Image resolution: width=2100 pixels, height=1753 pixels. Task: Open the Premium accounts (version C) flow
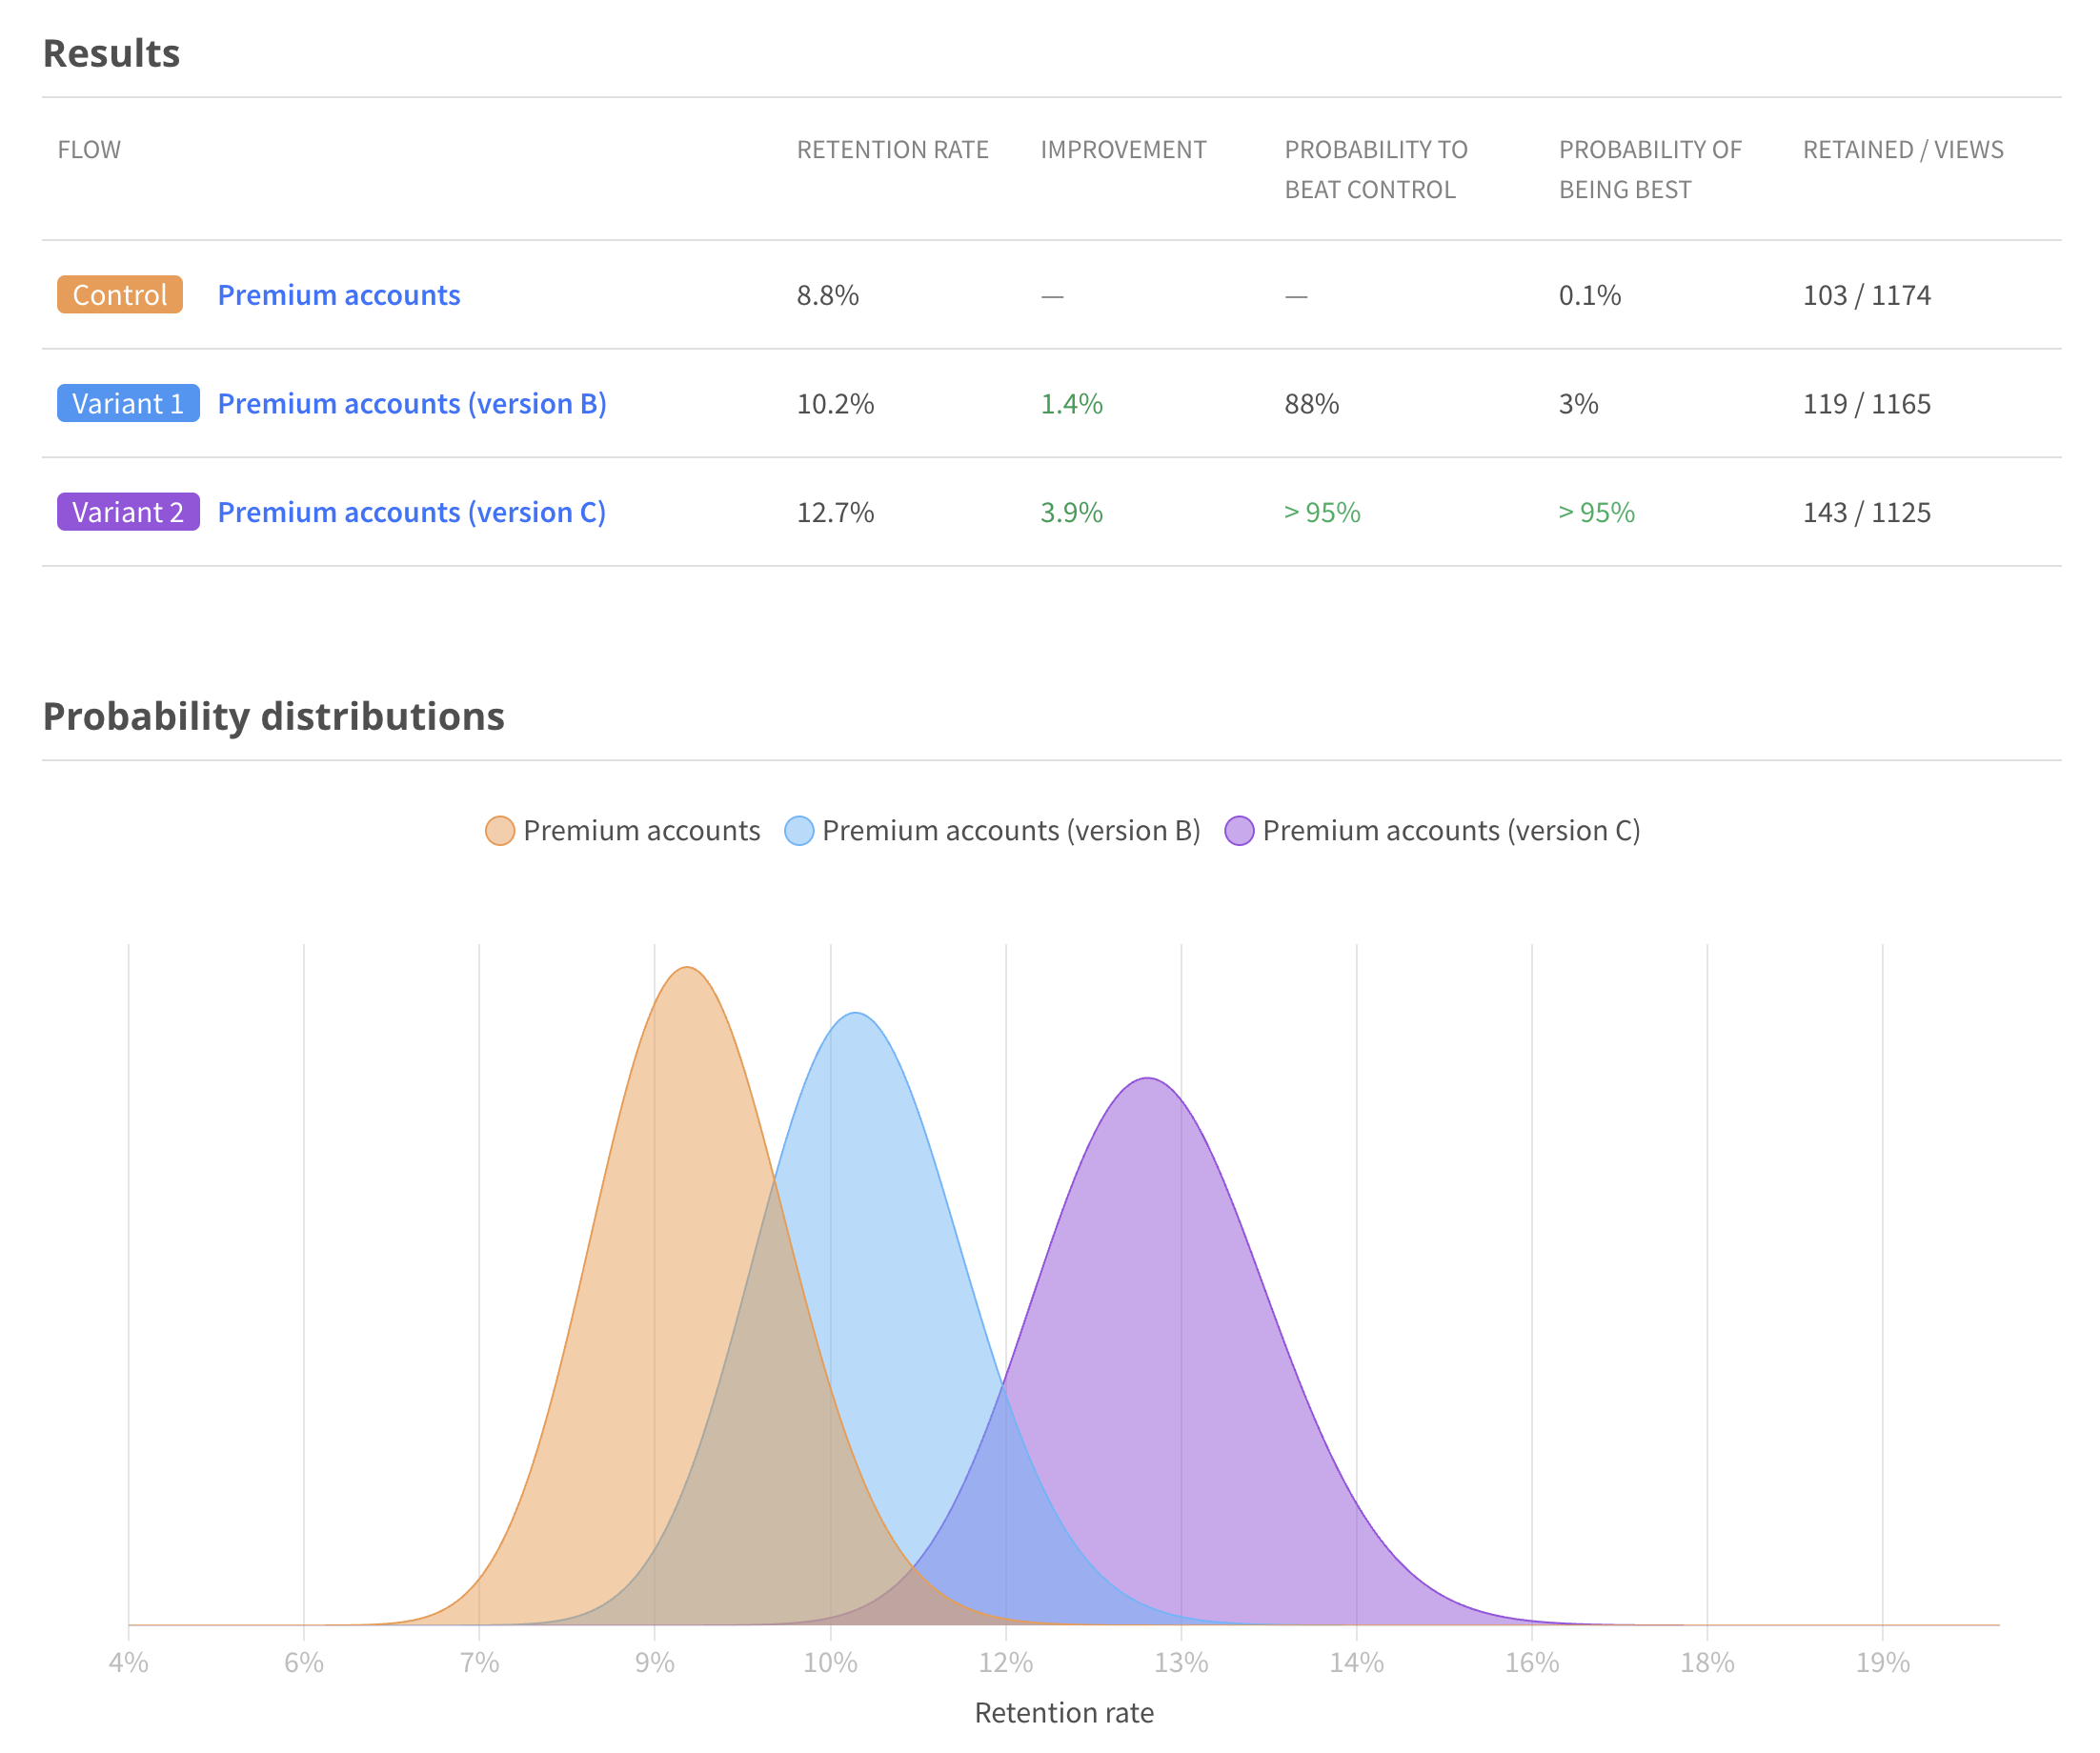[x=411, y=512]
